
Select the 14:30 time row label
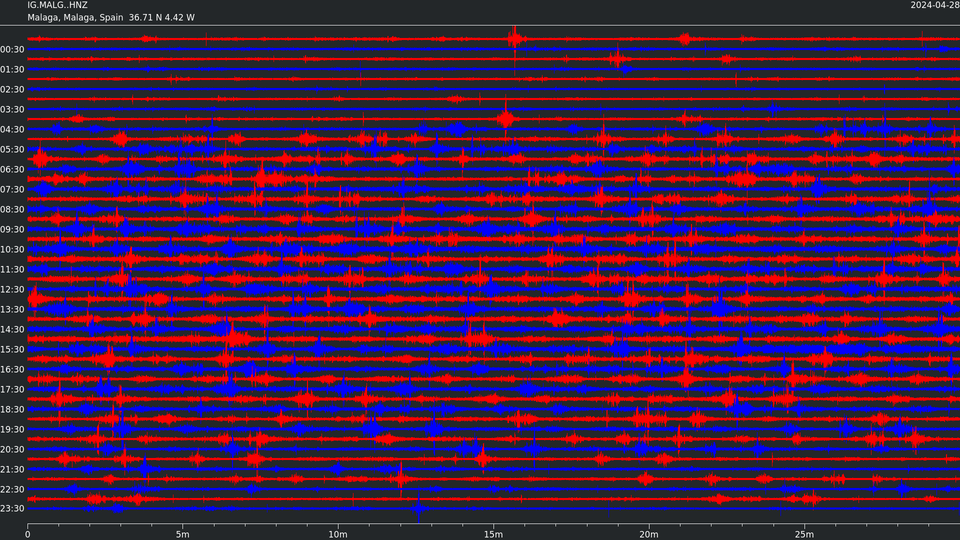12,329
